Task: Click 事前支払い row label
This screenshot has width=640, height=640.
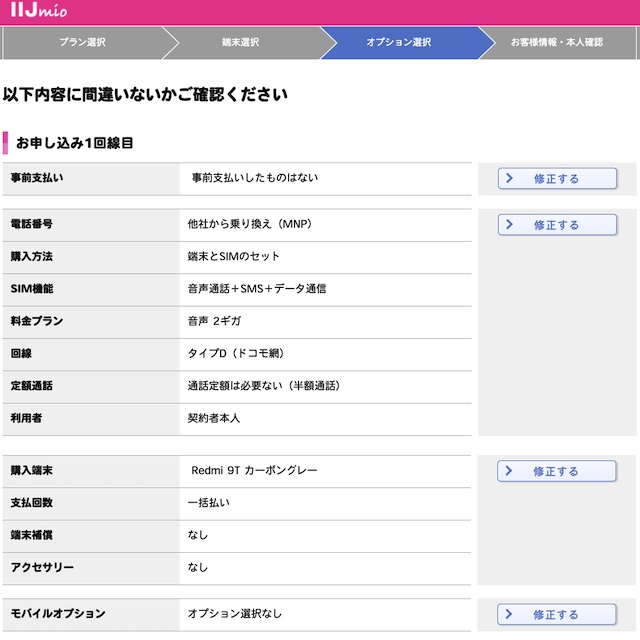Action: click(37, 178)
